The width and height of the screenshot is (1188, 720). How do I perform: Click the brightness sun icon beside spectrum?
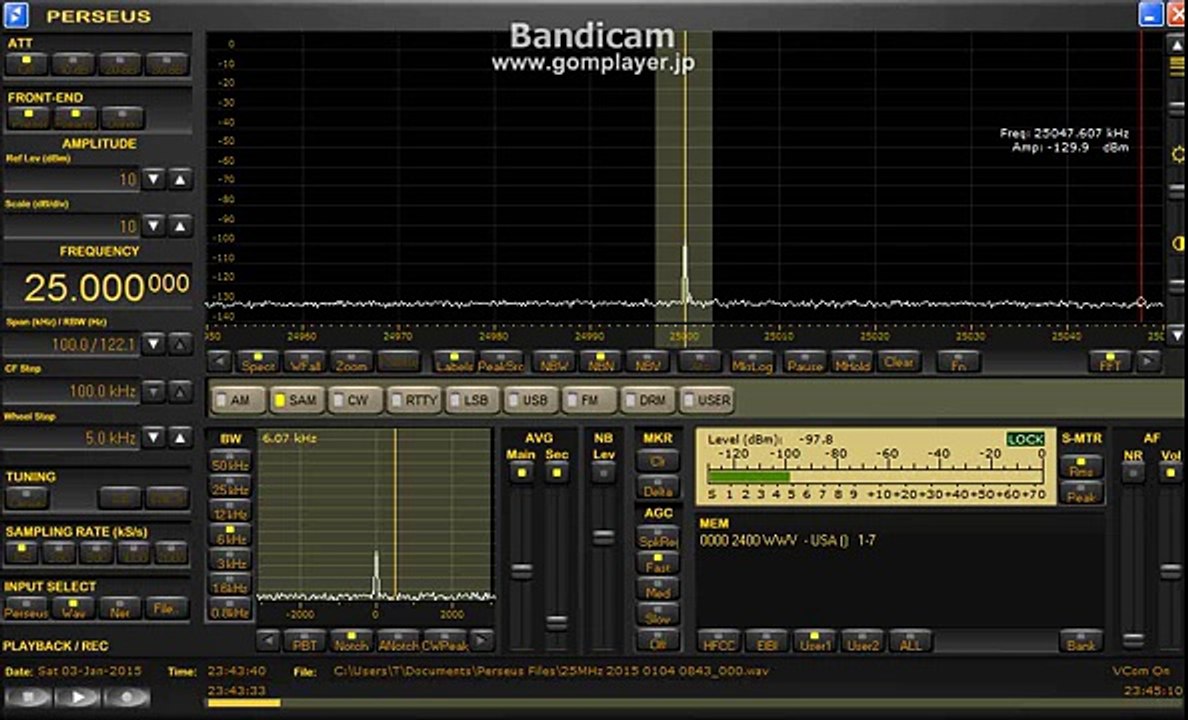tap(1177, 155)
